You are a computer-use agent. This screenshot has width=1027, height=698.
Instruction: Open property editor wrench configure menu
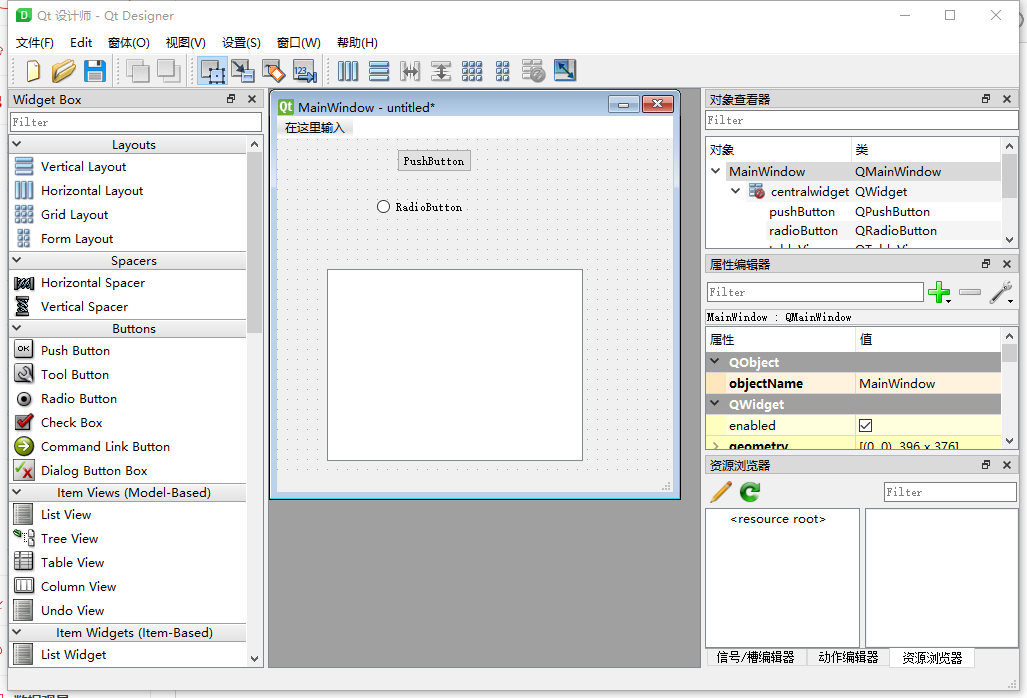[x=1001, y=292]
